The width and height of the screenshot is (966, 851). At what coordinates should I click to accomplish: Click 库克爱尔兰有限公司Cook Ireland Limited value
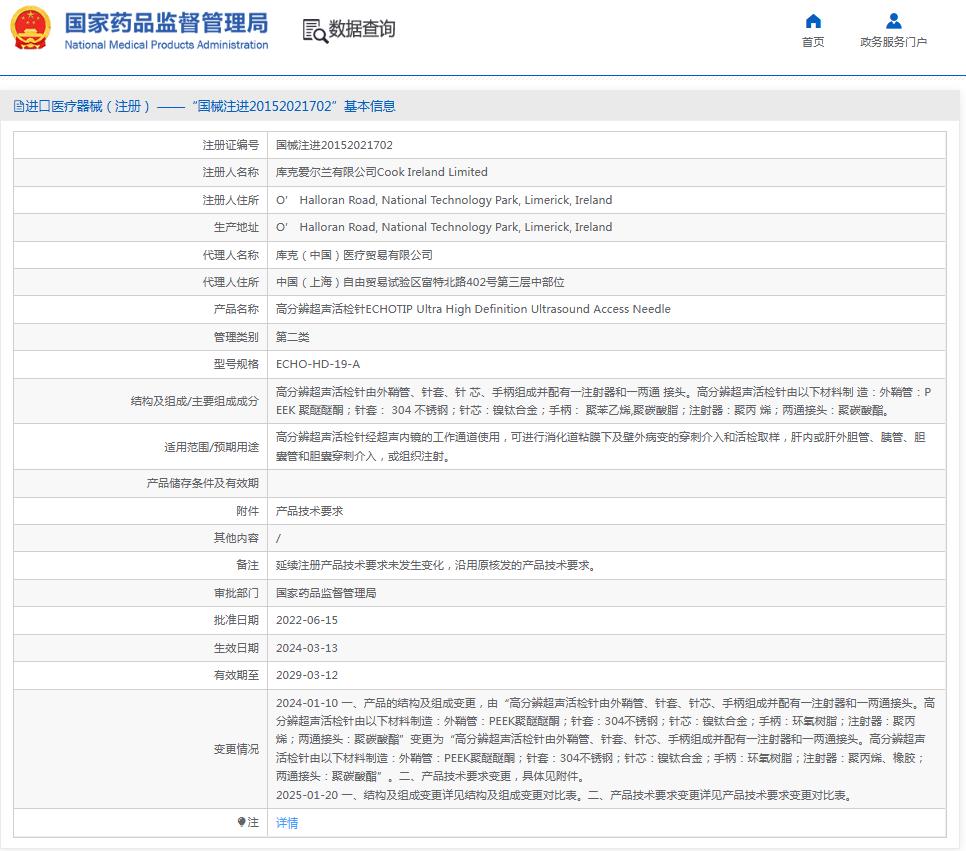(381, 172)
